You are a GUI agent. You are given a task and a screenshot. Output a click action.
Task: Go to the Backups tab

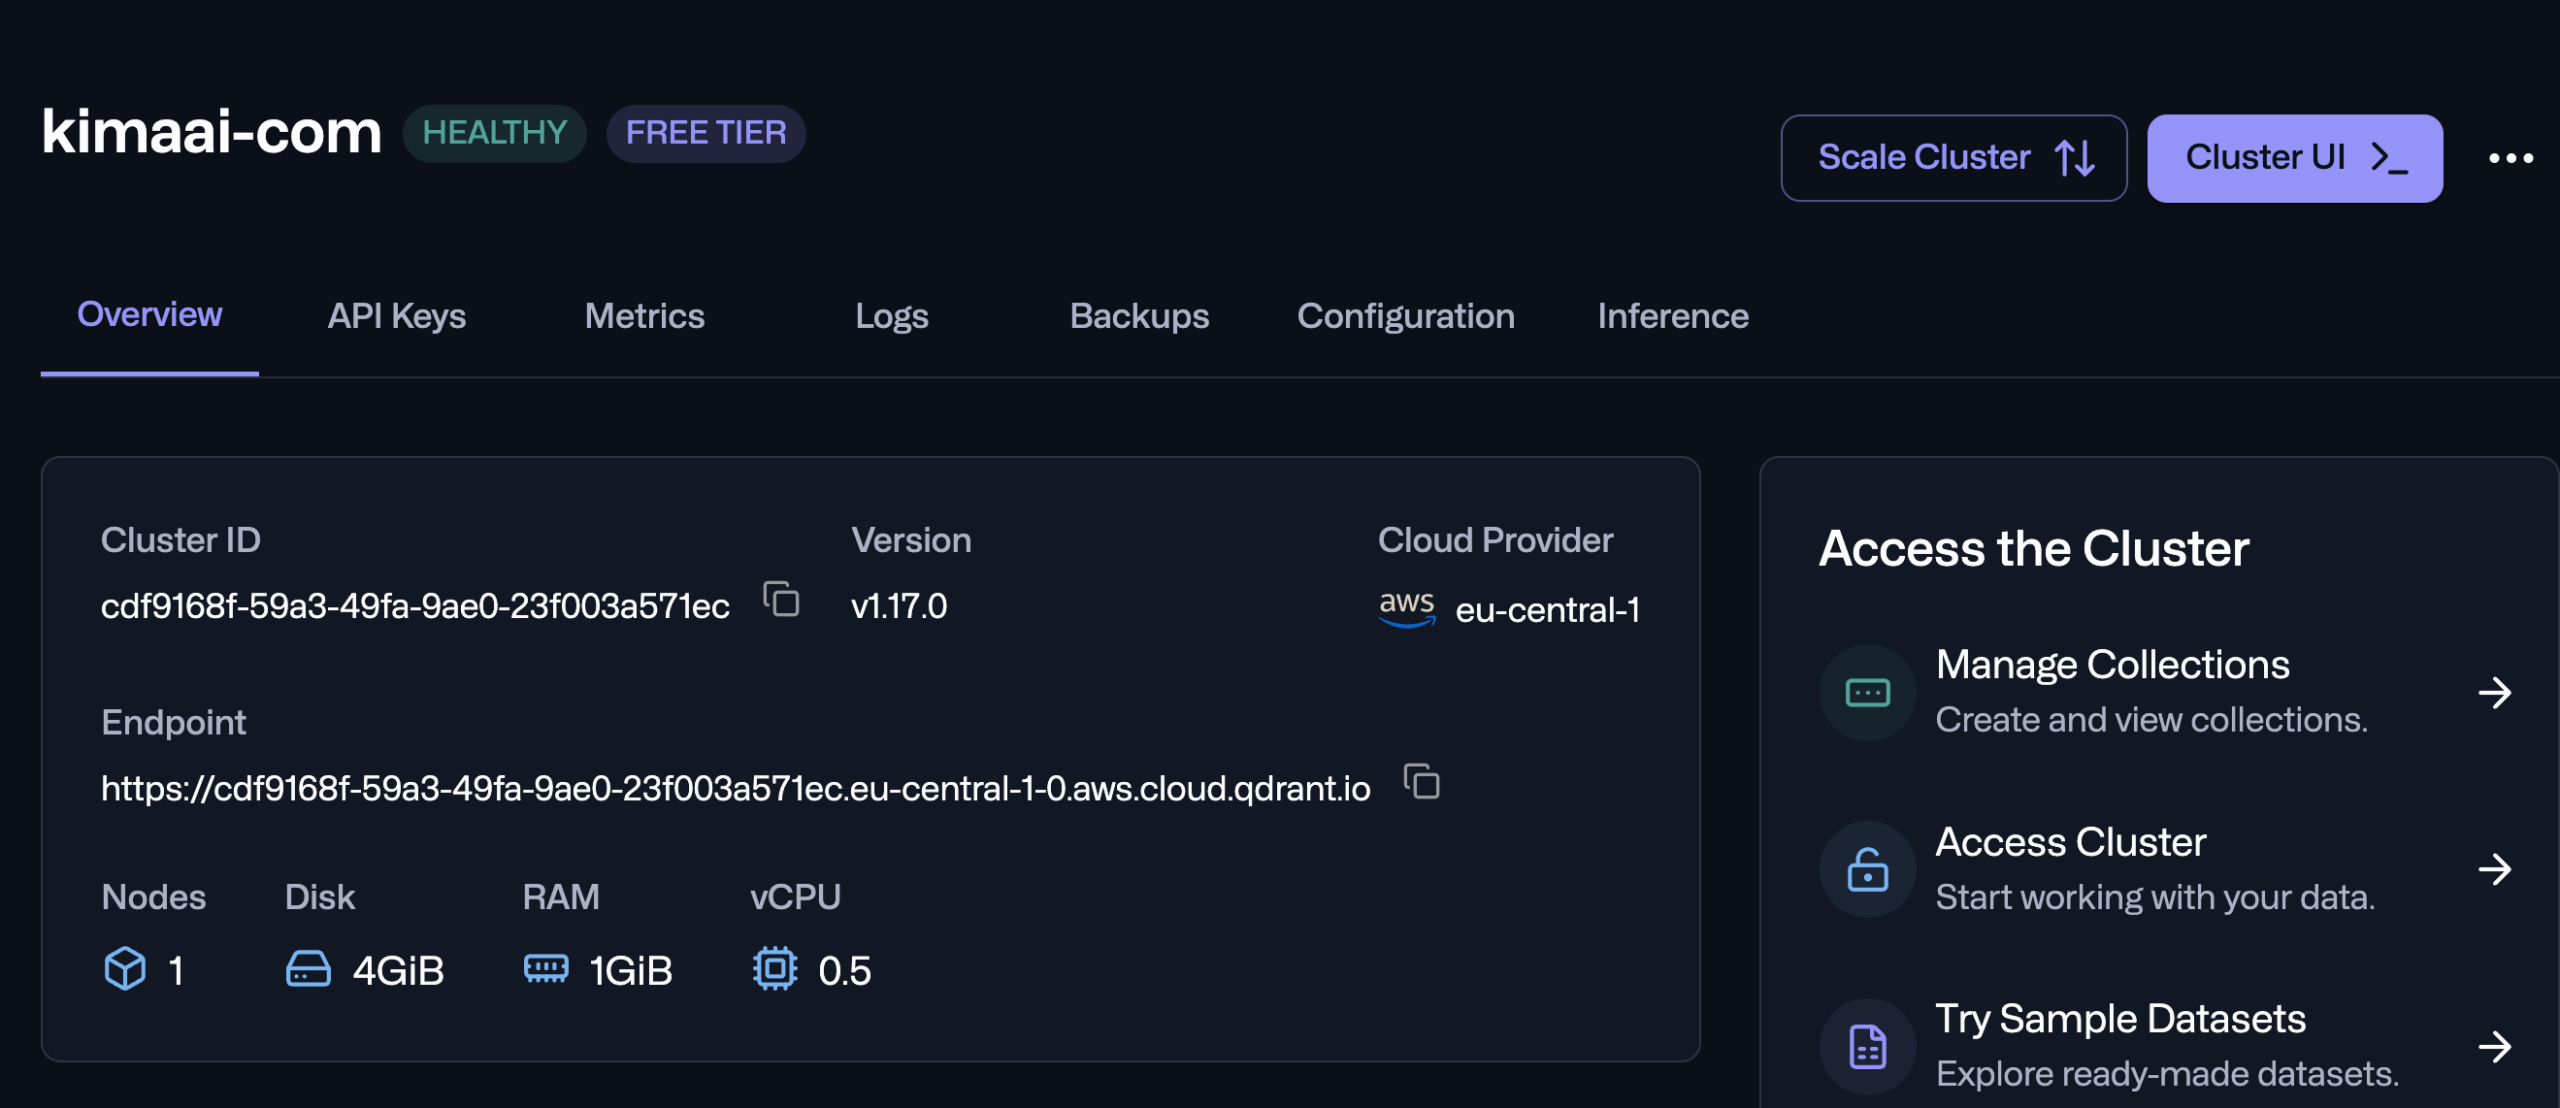click(1139, 316)
